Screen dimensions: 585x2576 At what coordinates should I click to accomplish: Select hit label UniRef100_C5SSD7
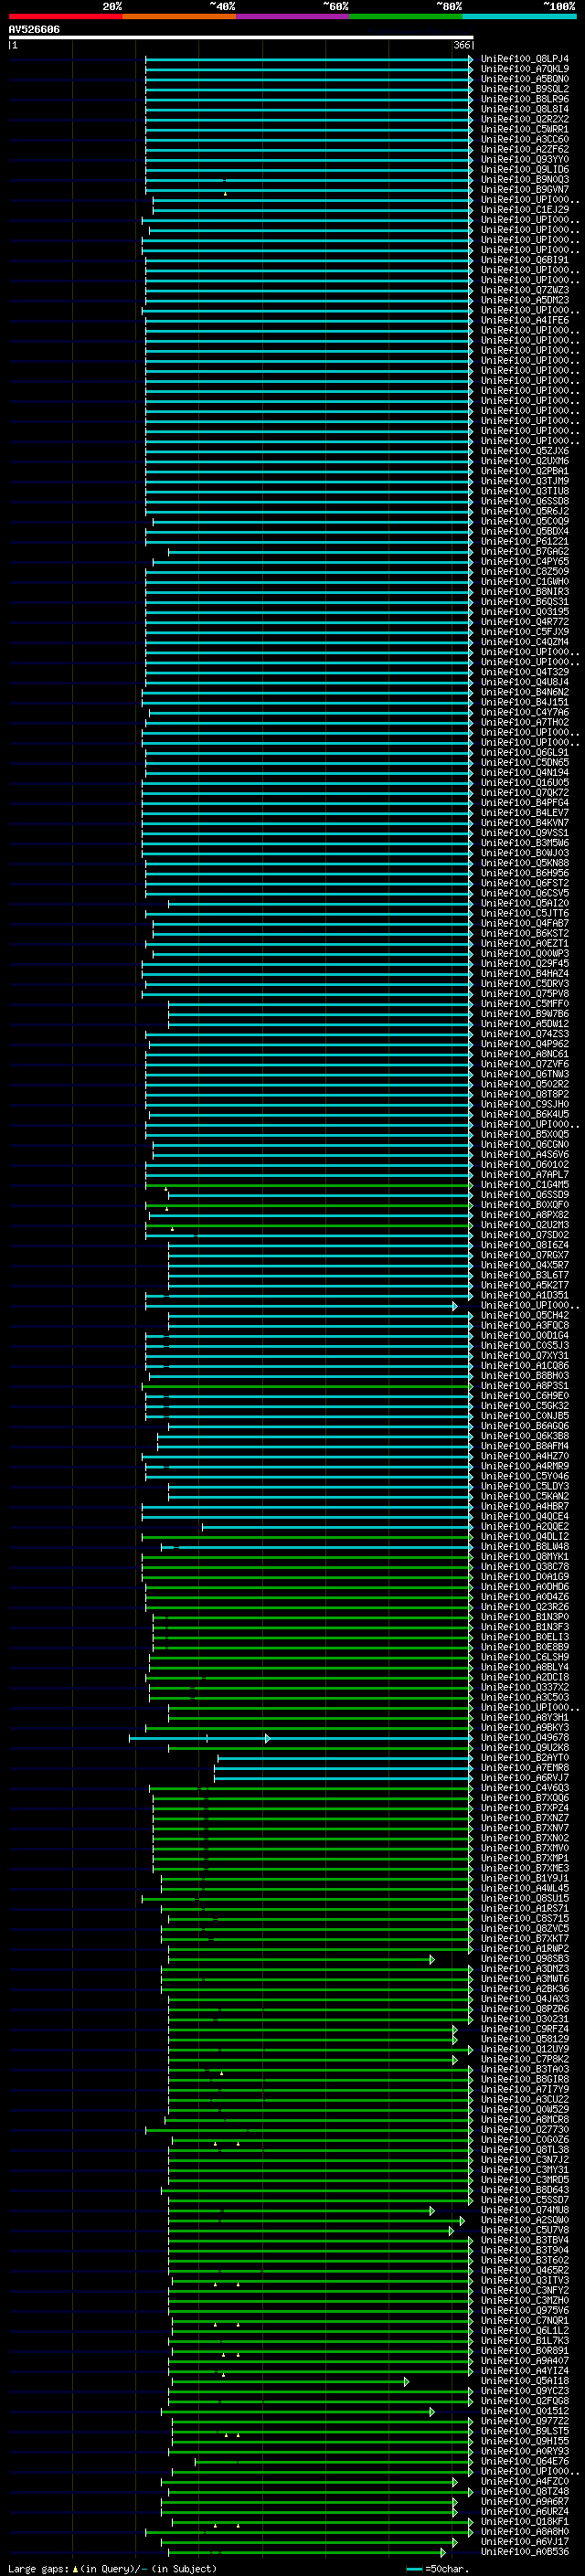(525, 2200)
